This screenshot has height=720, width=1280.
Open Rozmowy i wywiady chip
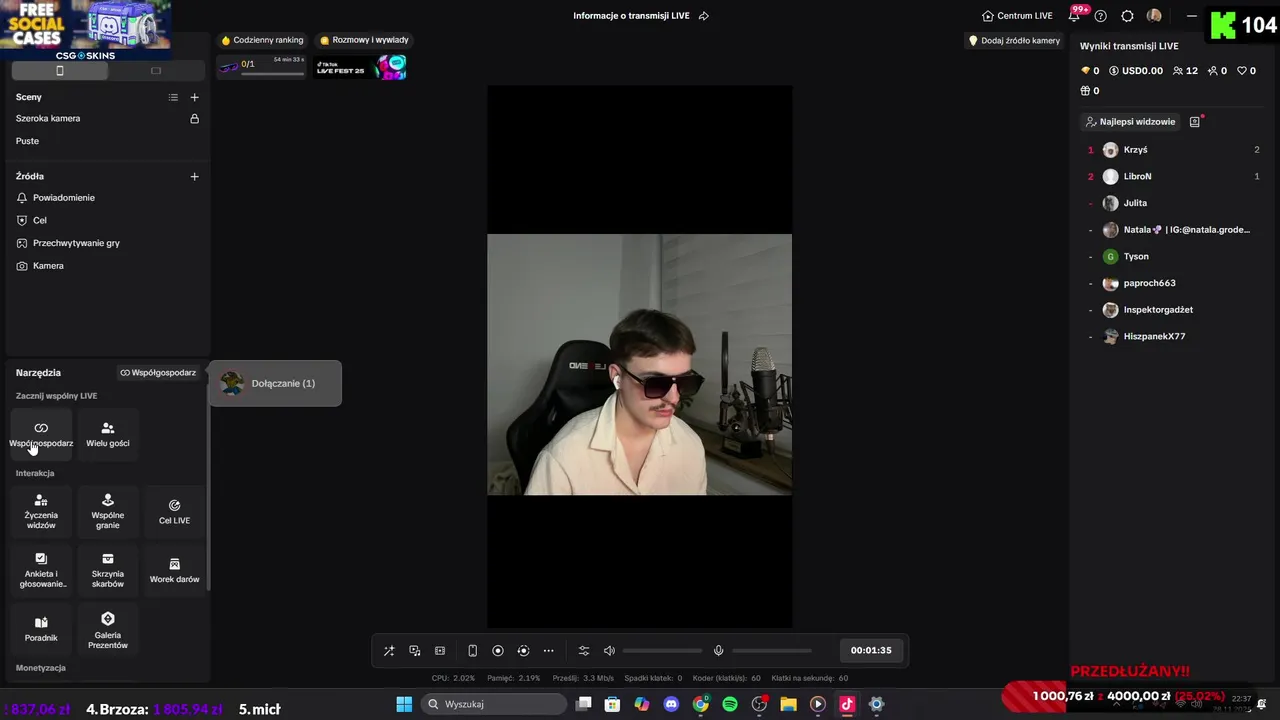click(x=364, y=40)
